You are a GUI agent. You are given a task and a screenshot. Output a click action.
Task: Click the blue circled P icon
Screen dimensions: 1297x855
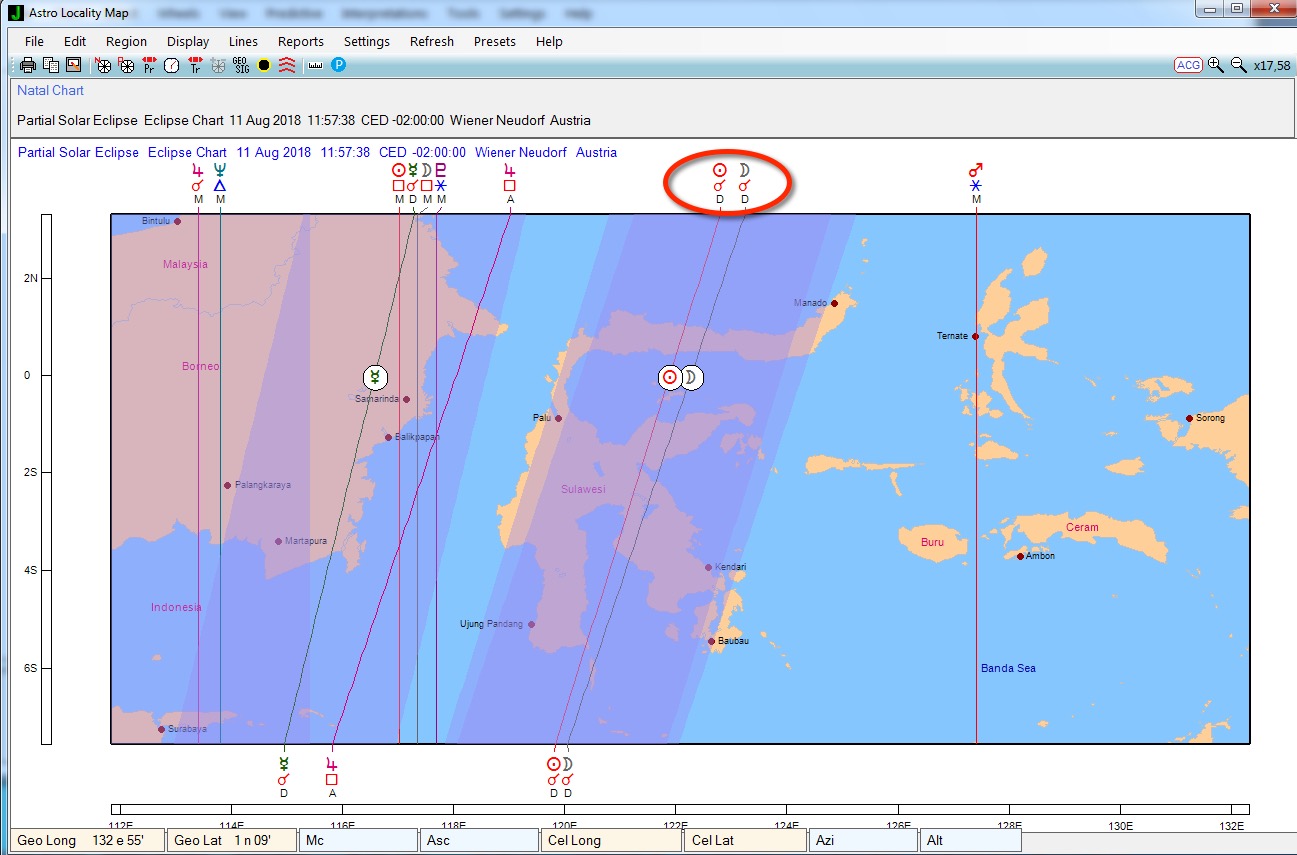338,65
